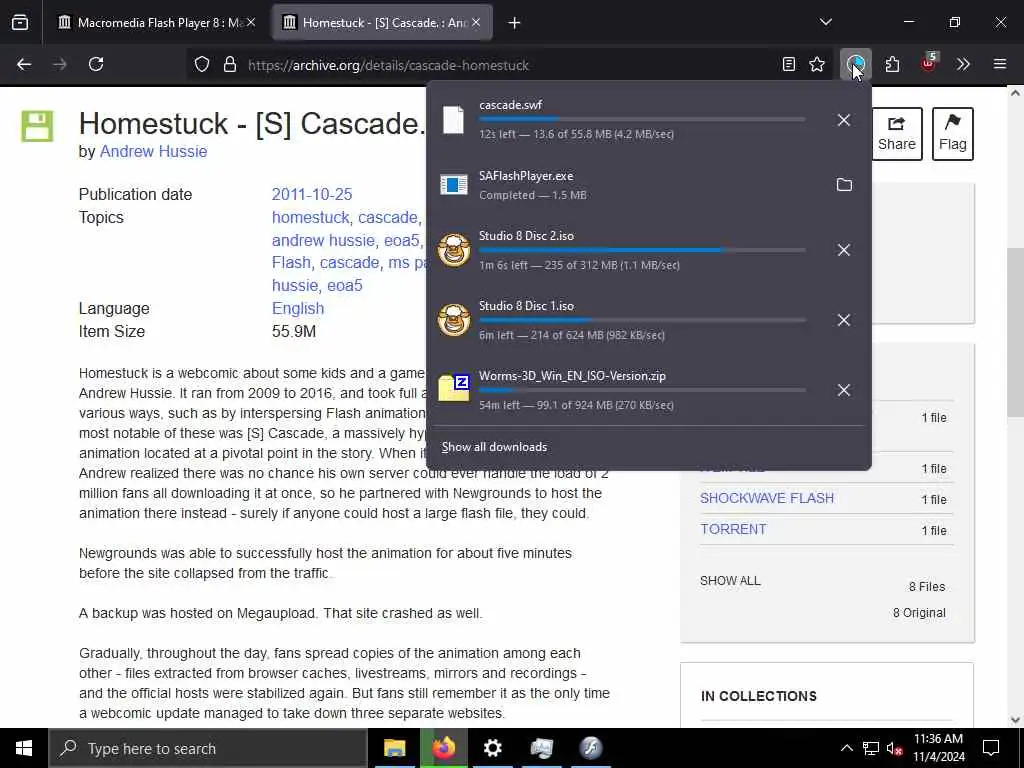
Task: Cancel the cascade.swf download
Action: click(844, 120)
